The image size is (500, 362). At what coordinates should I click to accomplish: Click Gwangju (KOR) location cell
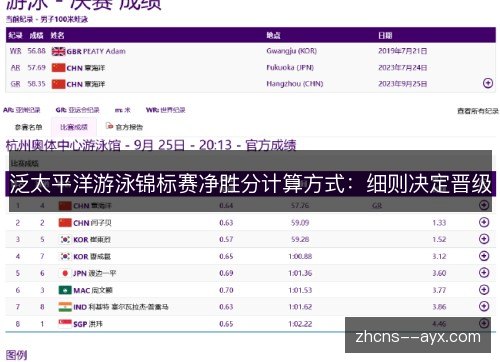coord(291,51)
